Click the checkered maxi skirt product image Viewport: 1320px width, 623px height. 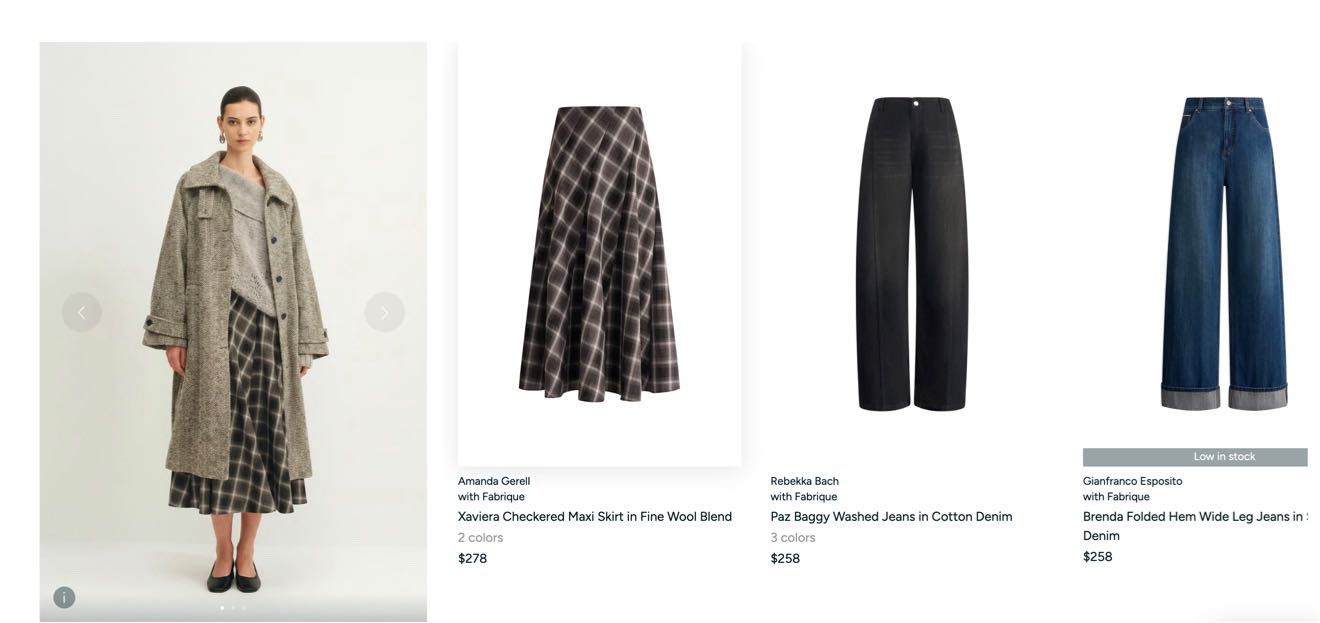click(599, 253)
